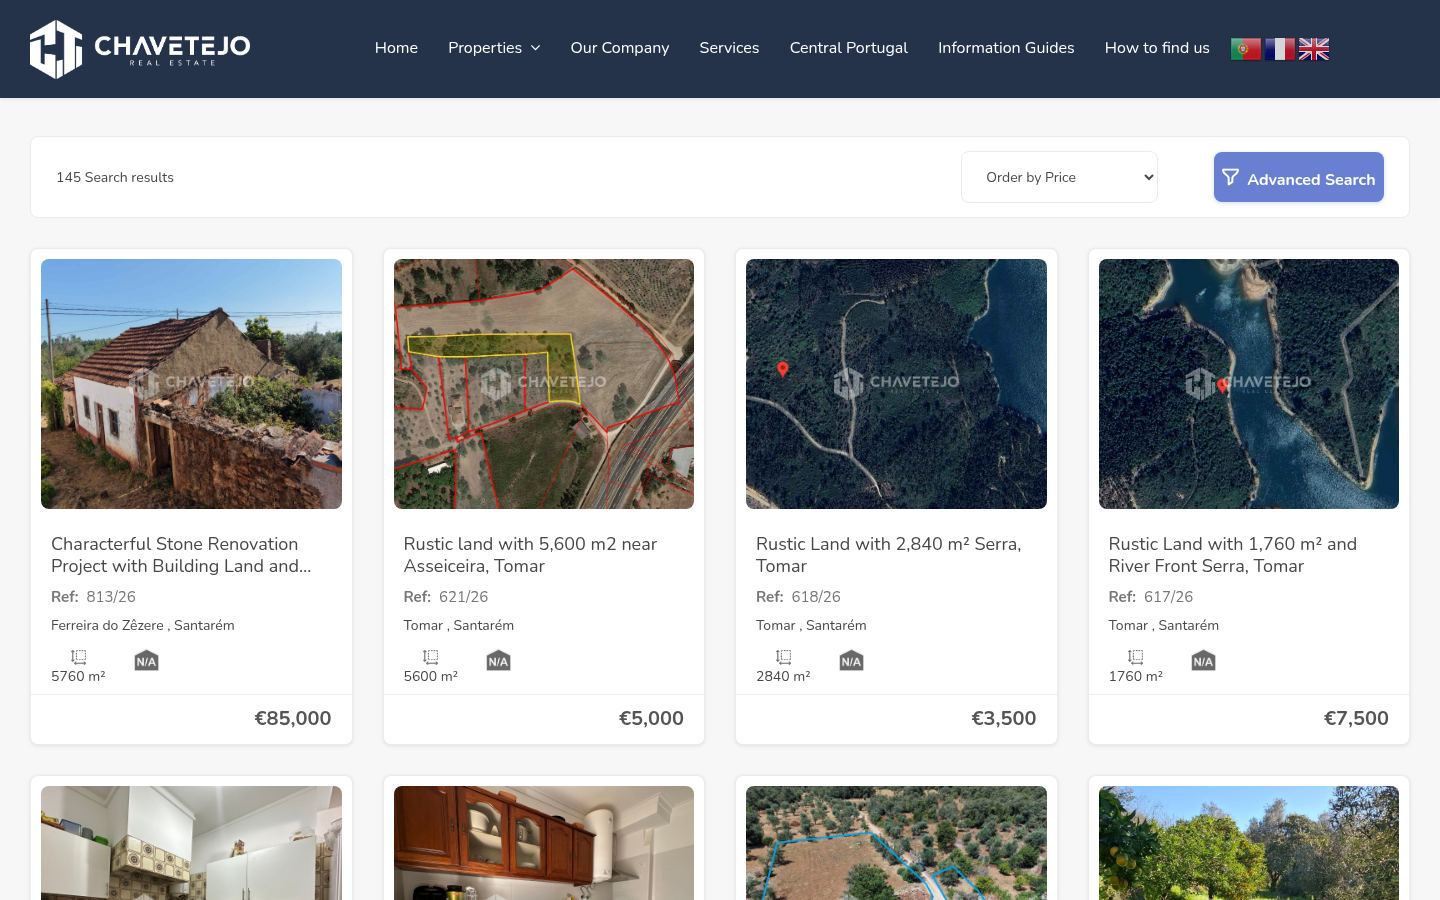Viewport: 1440px width, 900px height.
Task: View satellite river image of the 1,760 m² land
Action: (1249, 384)
